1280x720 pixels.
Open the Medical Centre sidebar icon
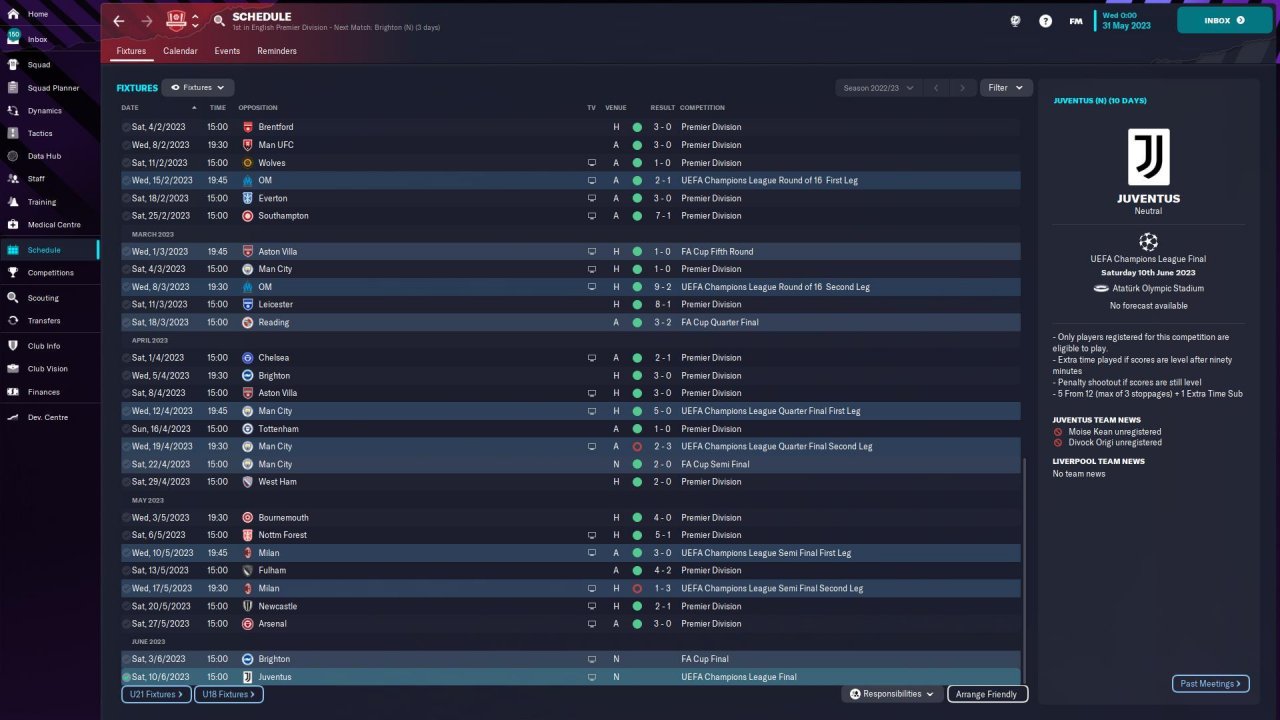13,225
